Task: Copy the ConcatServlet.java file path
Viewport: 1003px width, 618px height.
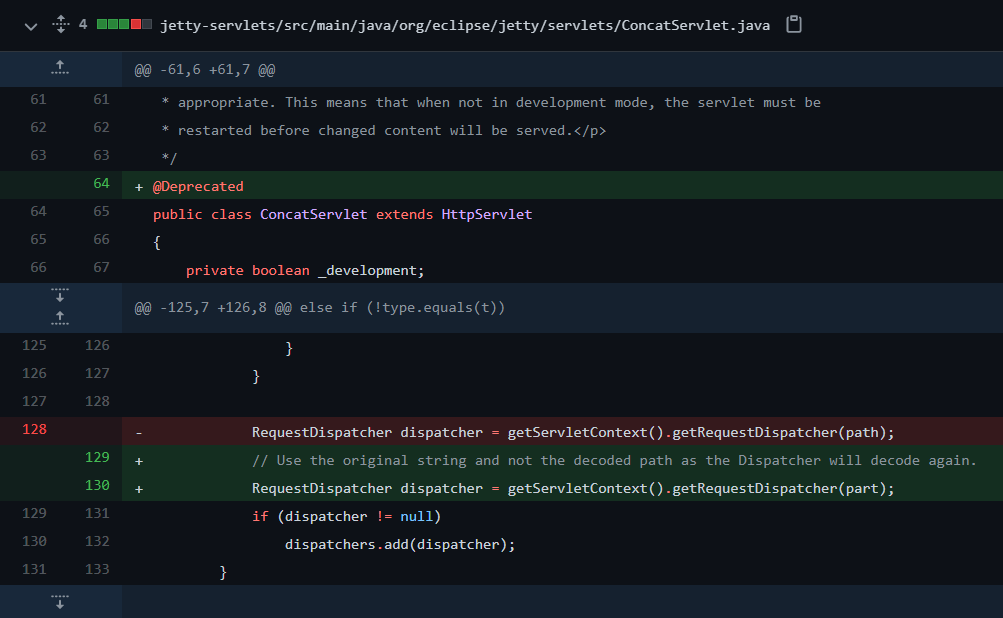Action: pos(794,24)
